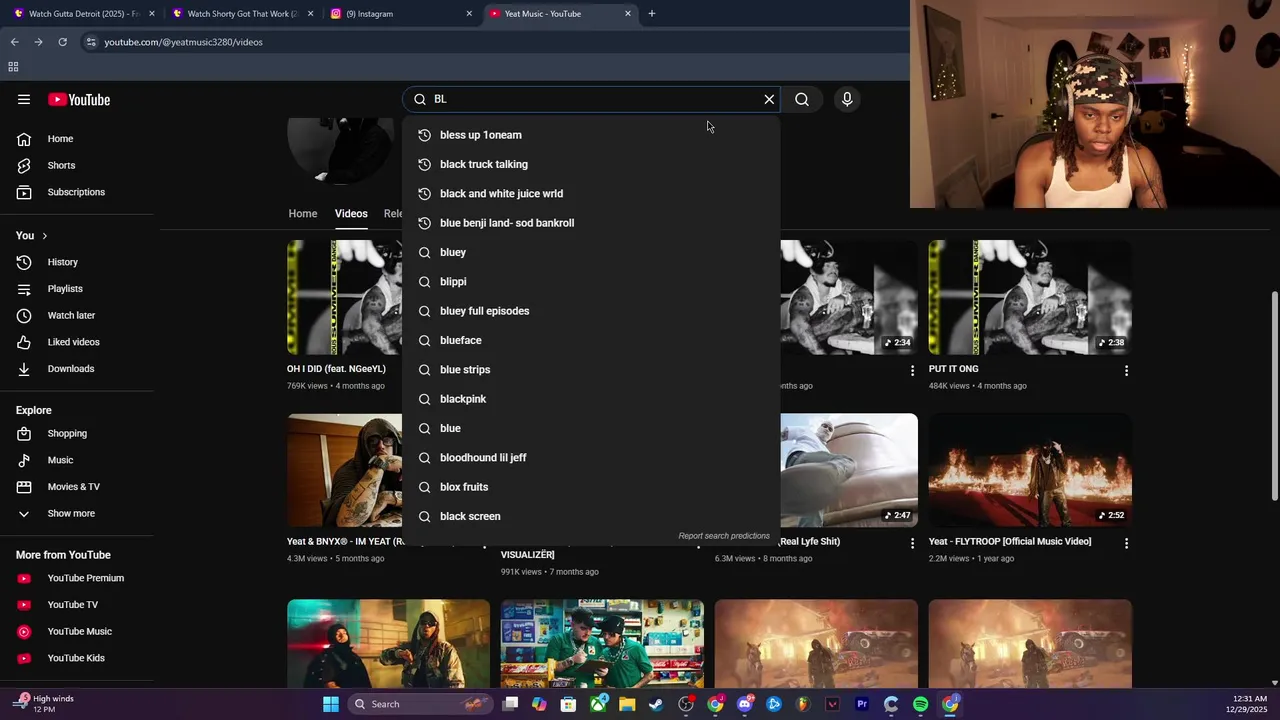Open Spotify from the taskbar
This screenshot has width=1280, height=720.
tap(920, 704)
